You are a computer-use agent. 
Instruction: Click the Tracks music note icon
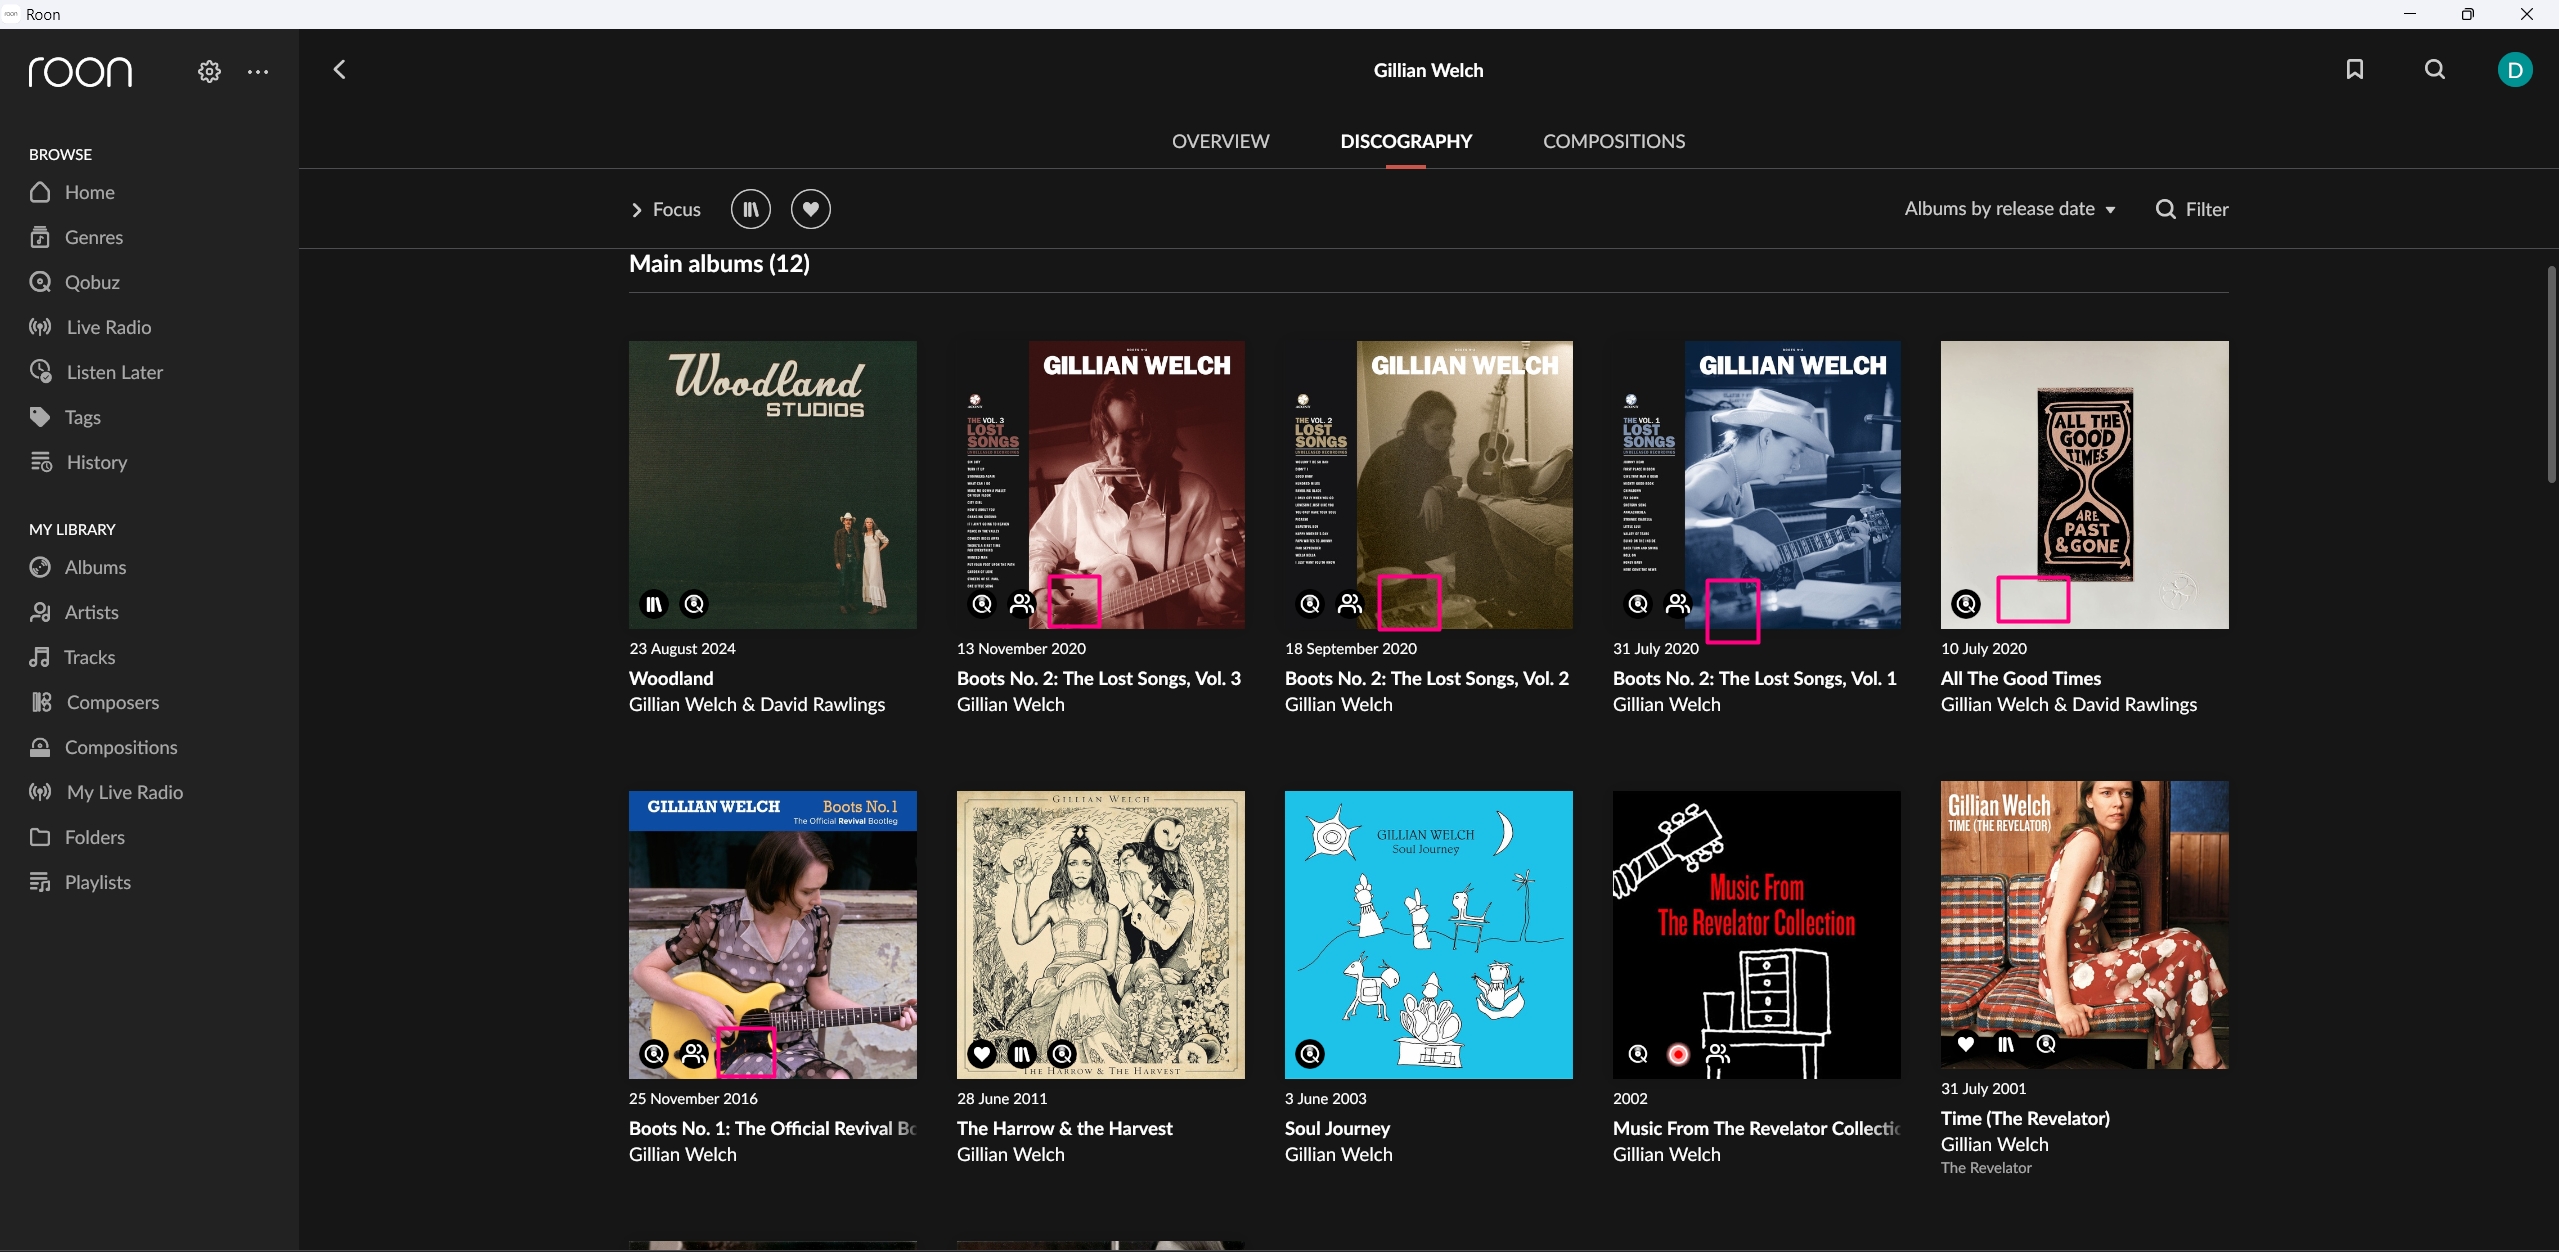point(40,657)
